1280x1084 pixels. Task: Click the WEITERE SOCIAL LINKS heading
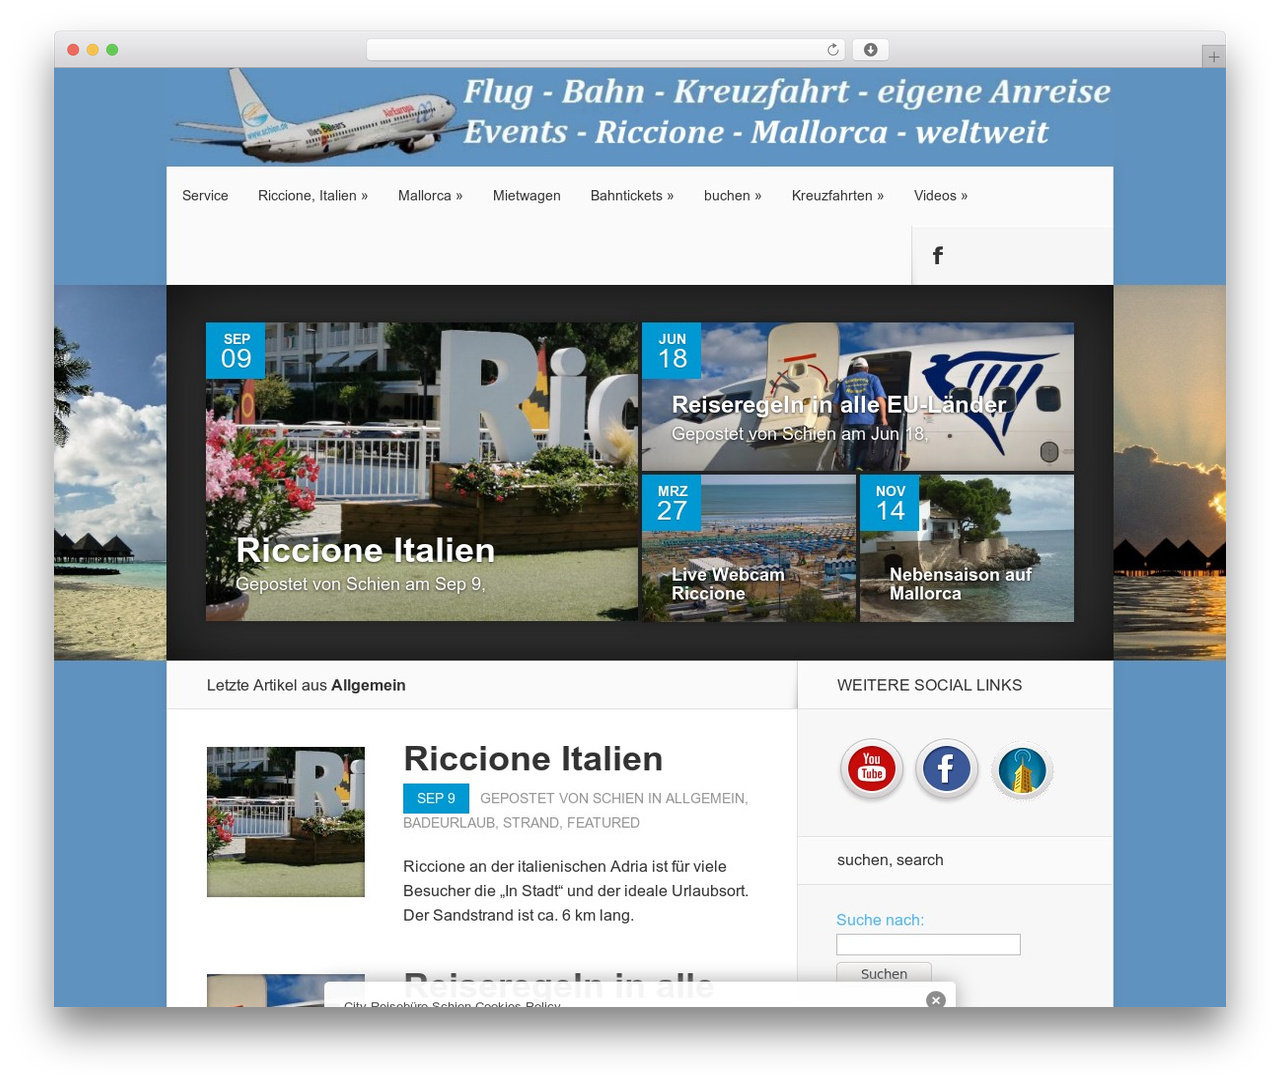tap(929, 685)
